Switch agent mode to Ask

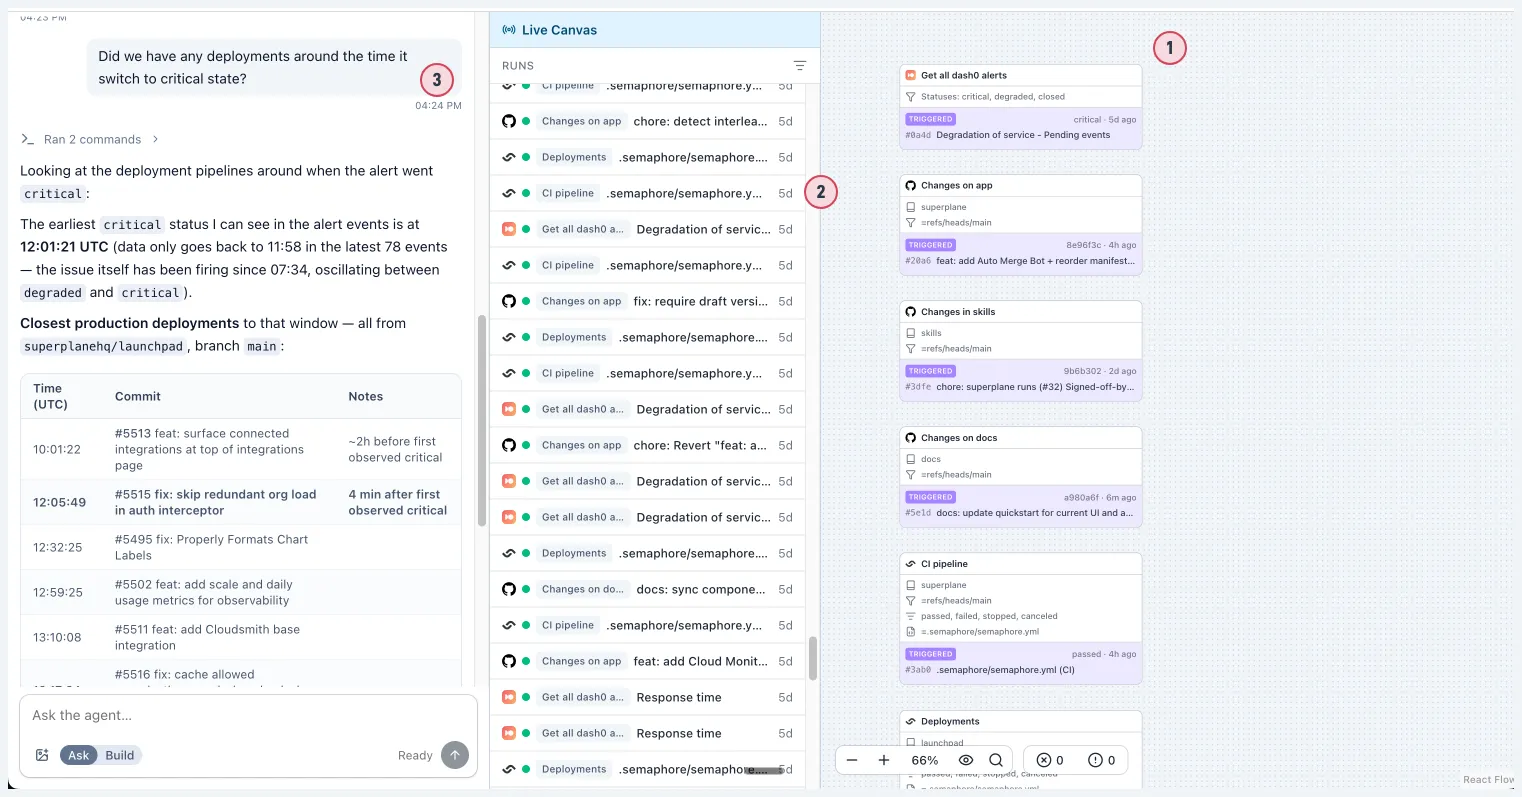79,755
